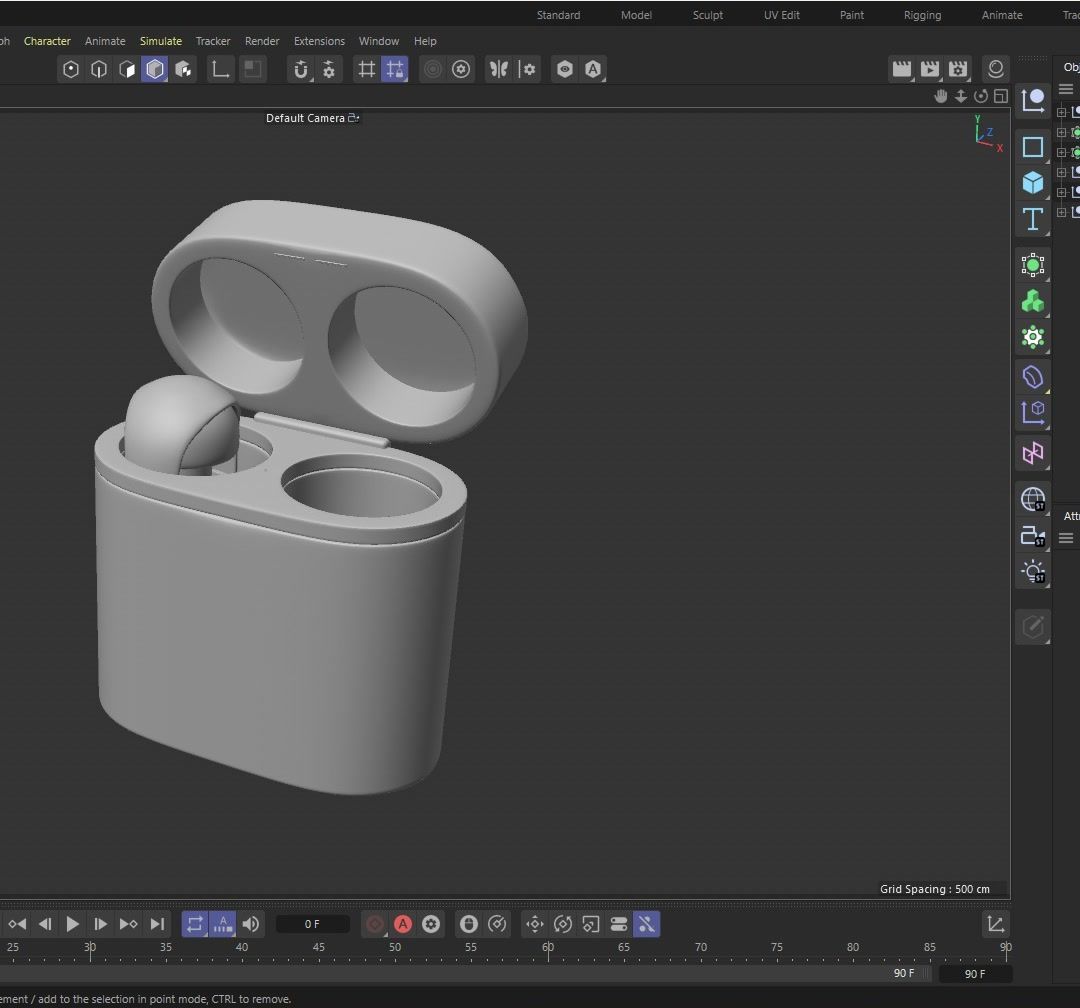This screenshot has width=1080, height=1008.
Task: Open Attributes panel hamburger menu
Action: click(1066, 538)
